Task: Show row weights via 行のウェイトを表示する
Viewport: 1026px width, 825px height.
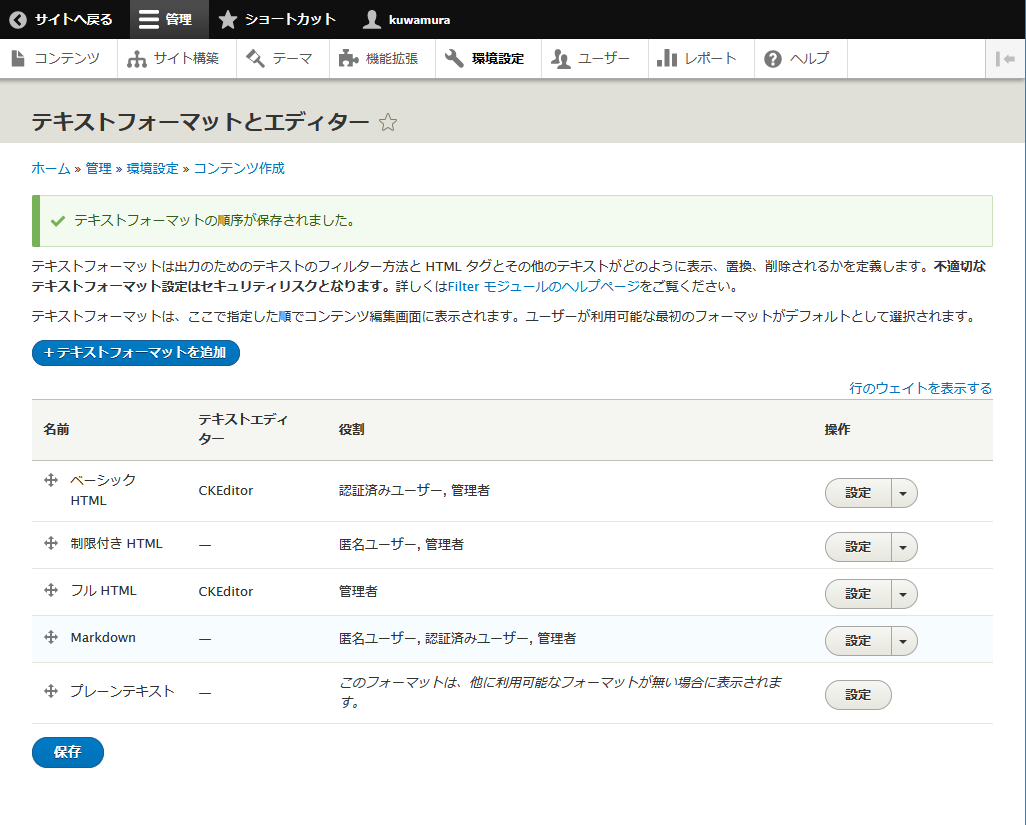Action: (x=920, y=388)
